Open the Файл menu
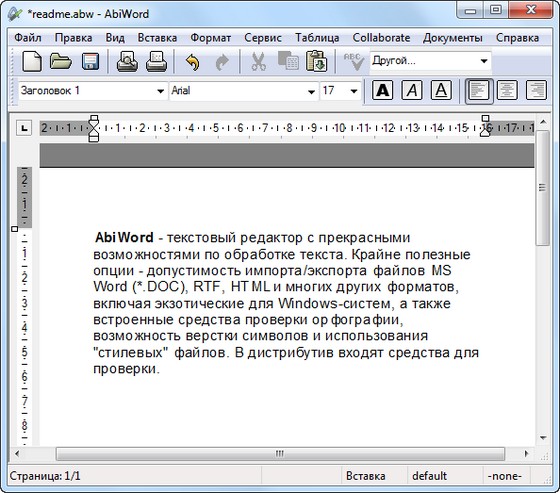The height and width of the screenshot is (493, 560). (28, 38)
